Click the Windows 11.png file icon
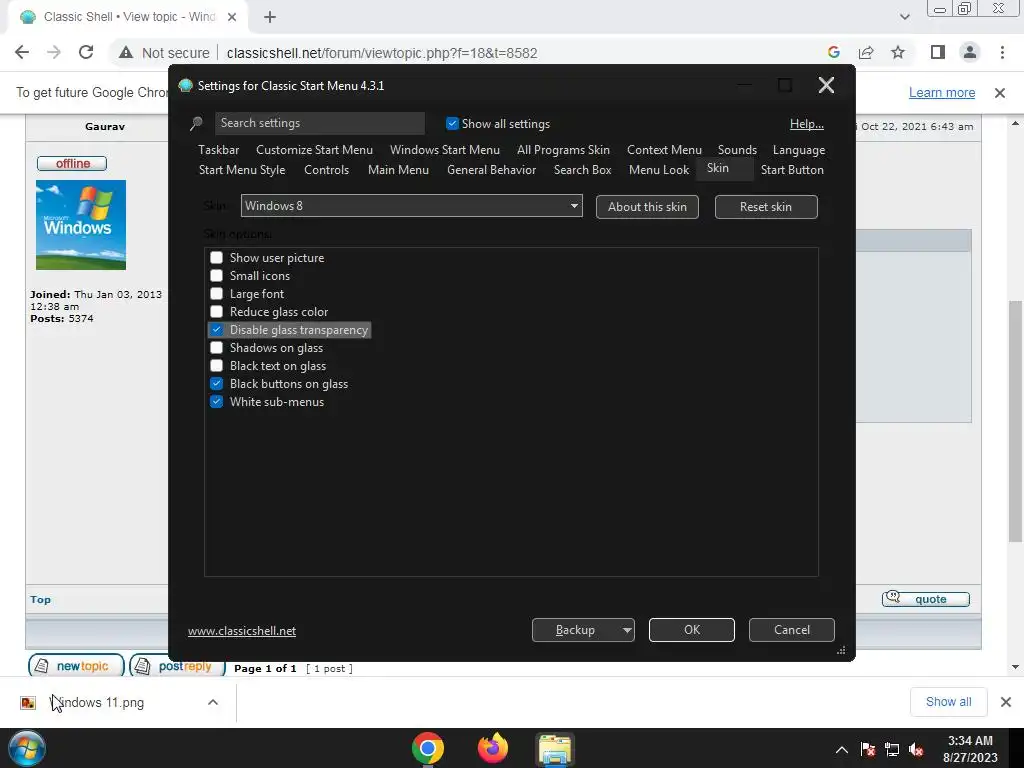The width and height of the screenshot is (1024, 768). (28, 703)
